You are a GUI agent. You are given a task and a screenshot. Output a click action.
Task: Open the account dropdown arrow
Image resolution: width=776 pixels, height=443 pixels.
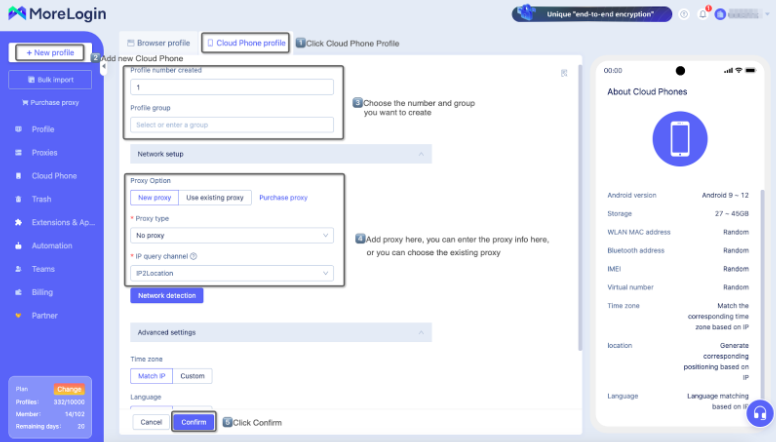(x=768, y=14)
